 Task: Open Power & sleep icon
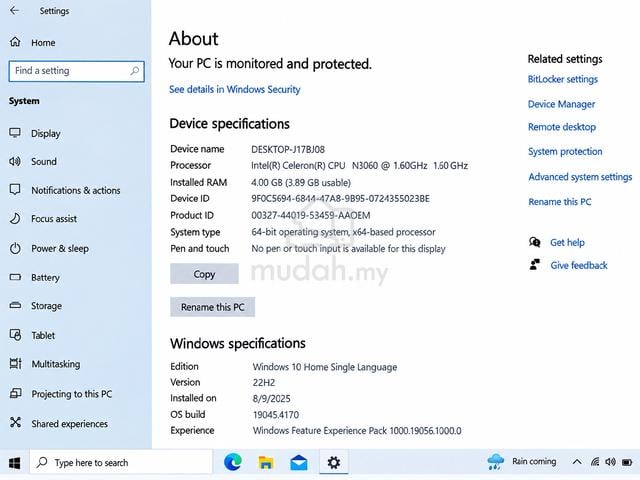[x=15, y=248]
